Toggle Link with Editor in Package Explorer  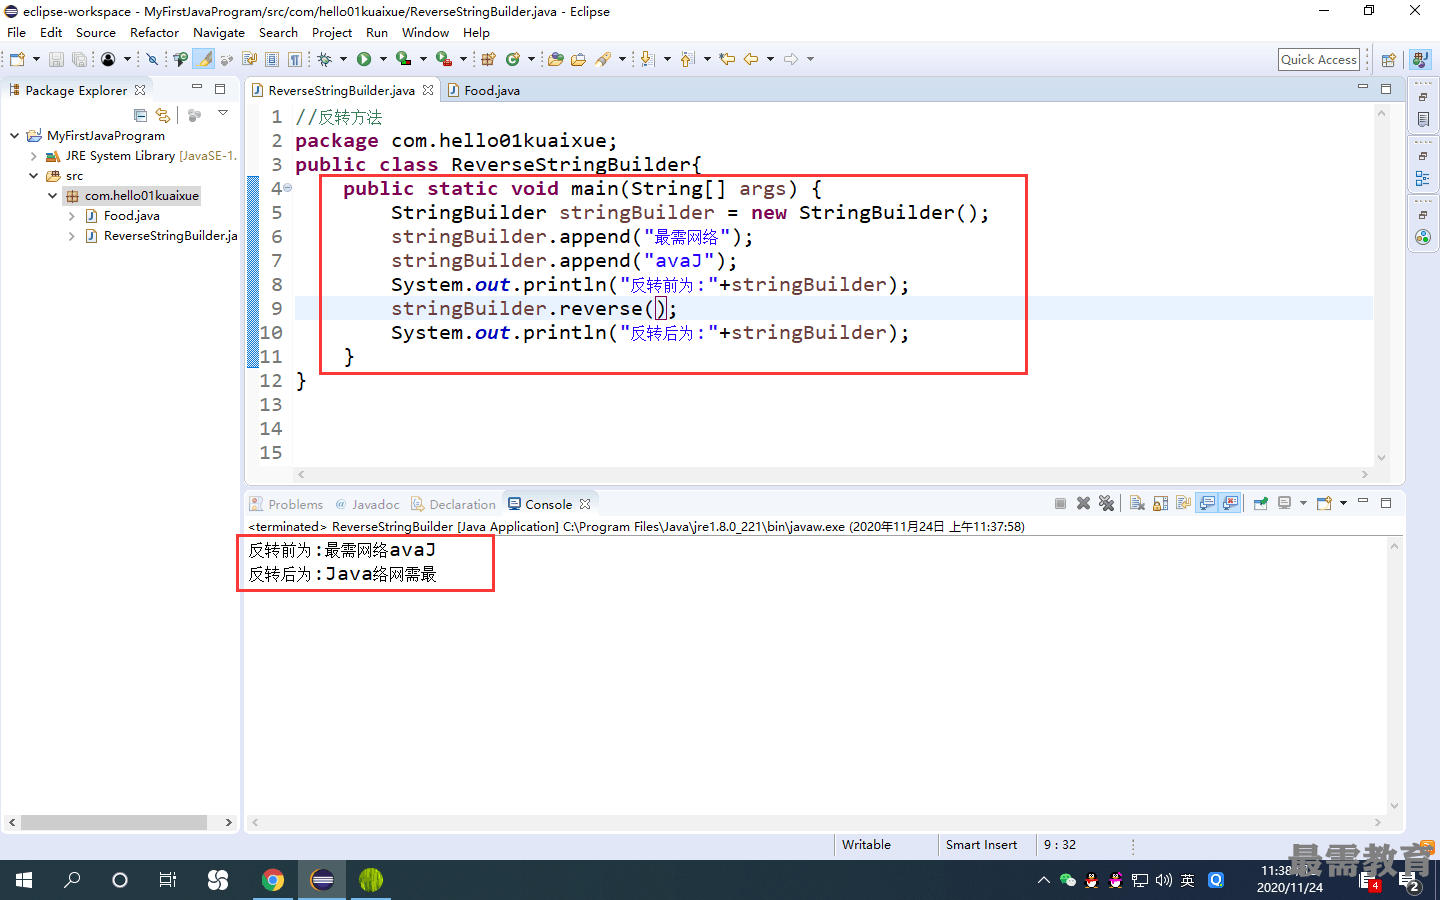click(x=163, y=115)
